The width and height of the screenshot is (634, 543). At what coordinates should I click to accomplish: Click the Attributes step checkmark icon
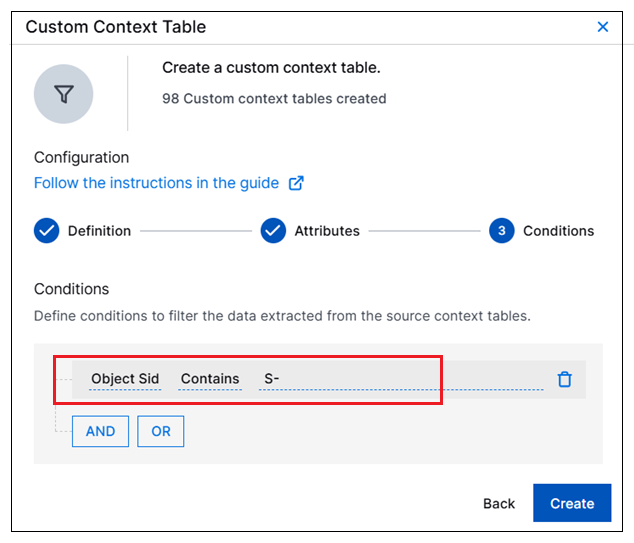(273, 231)
